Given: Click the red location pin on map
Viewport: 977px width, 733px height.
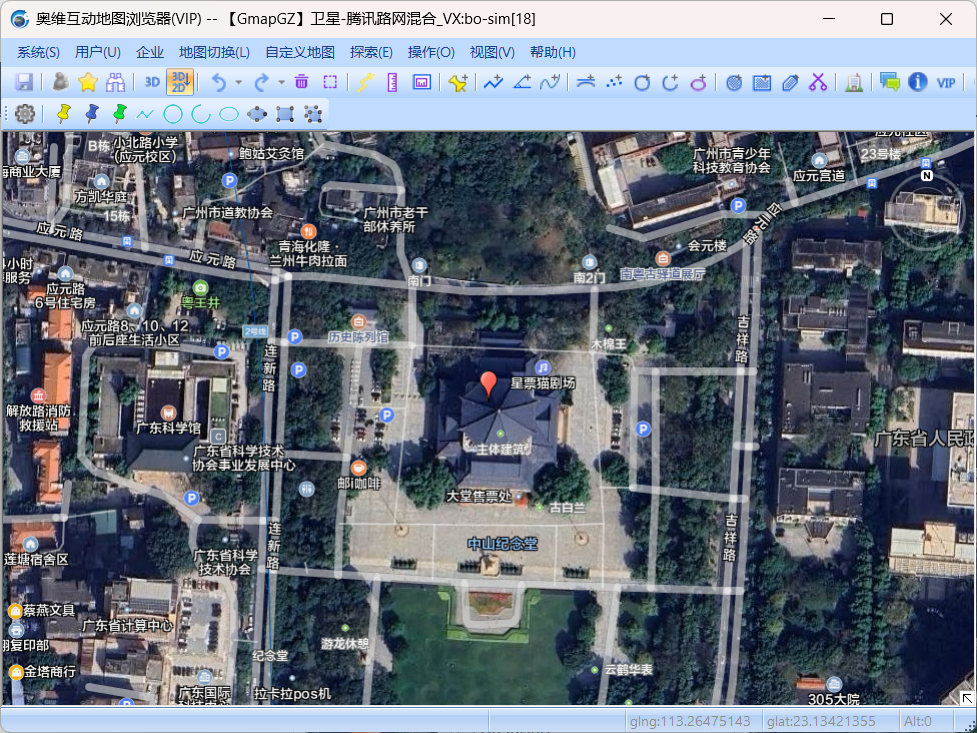Looking at the screenshot, I should pyautogui.click(x=488, y=384).
